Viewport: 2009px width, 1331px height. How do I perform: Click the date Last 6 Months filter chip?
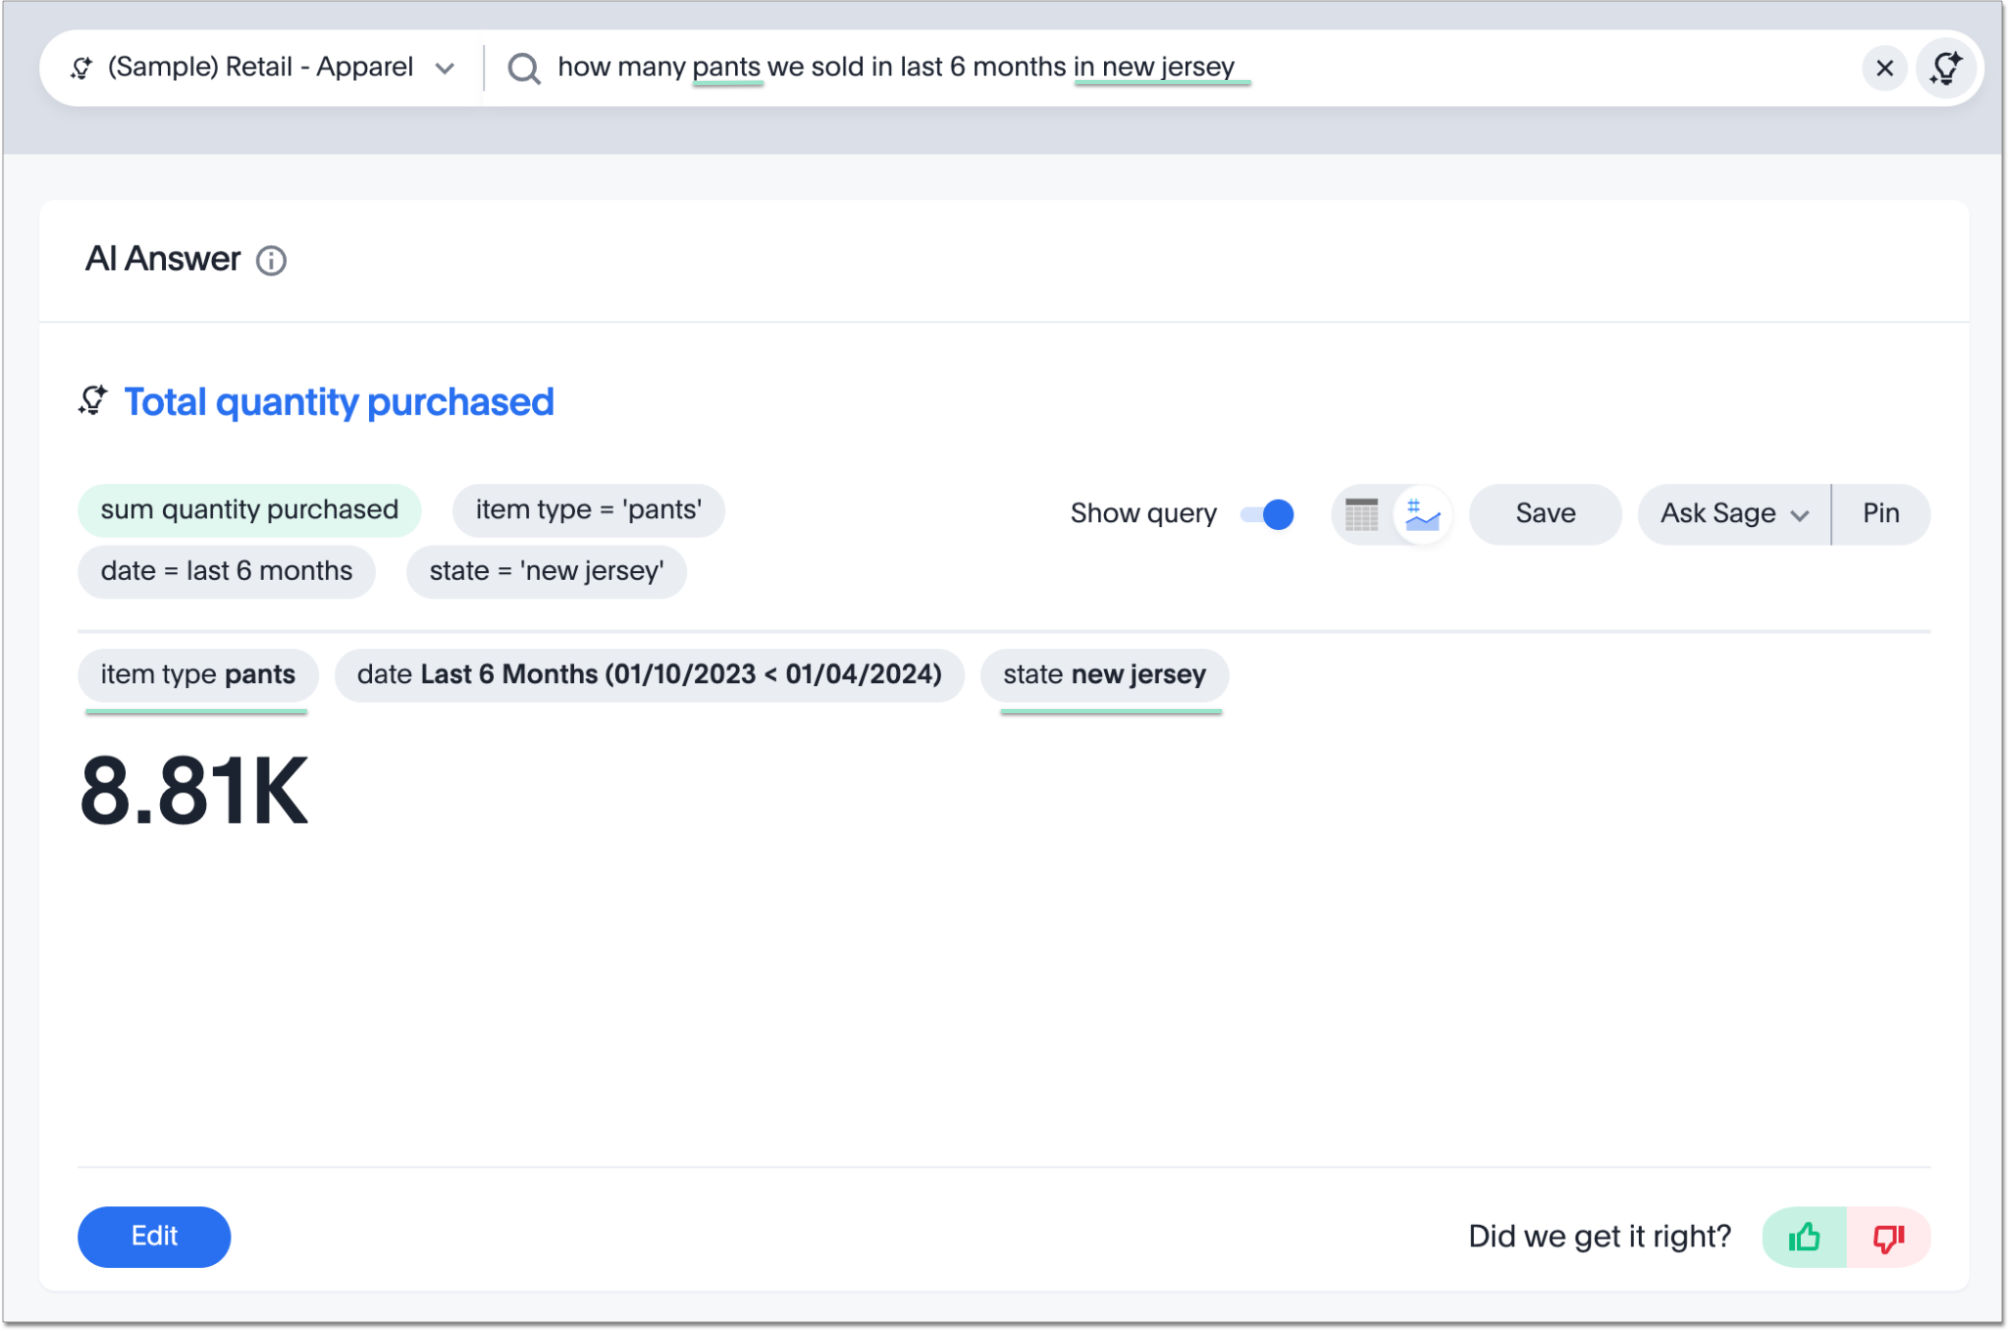click(650, 674)
